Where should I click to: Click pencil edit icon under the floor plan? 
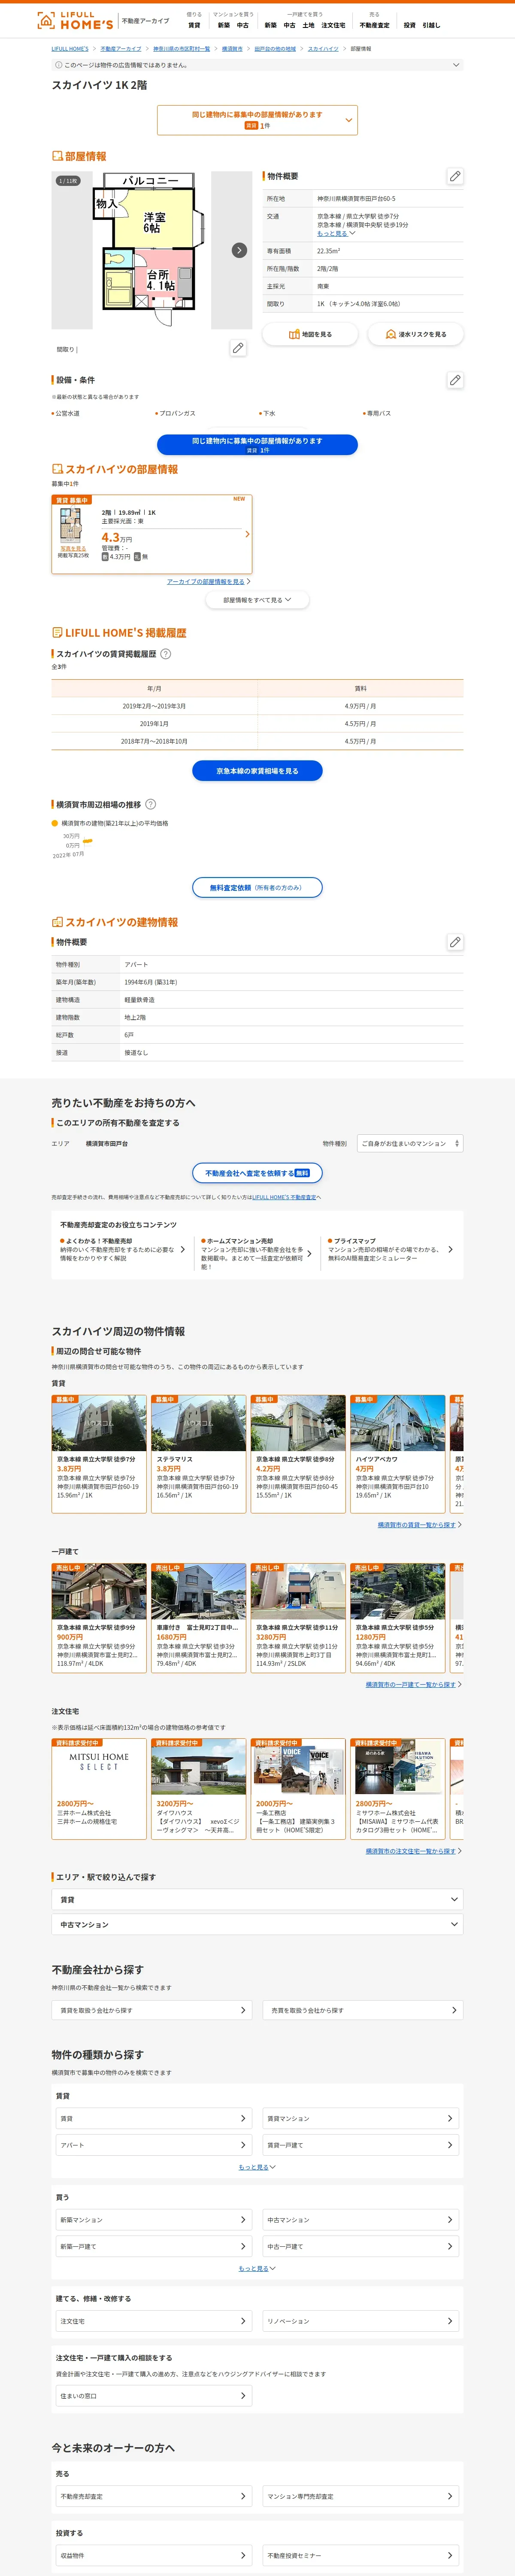238,348
